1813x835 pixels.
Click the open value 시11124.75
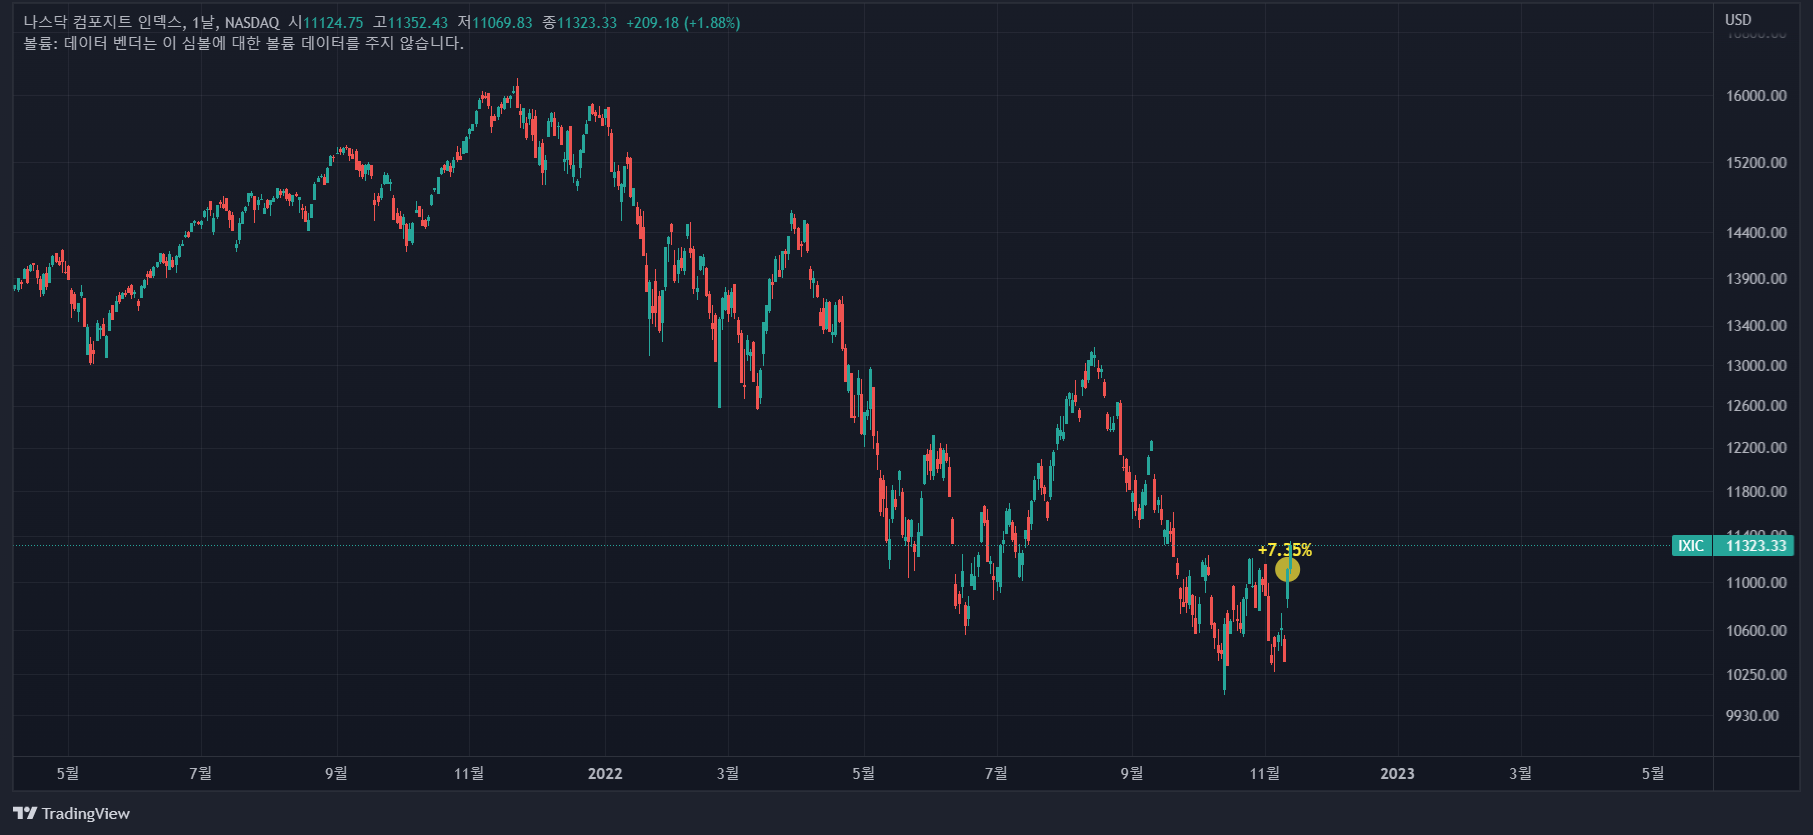[x=326, y=22]
